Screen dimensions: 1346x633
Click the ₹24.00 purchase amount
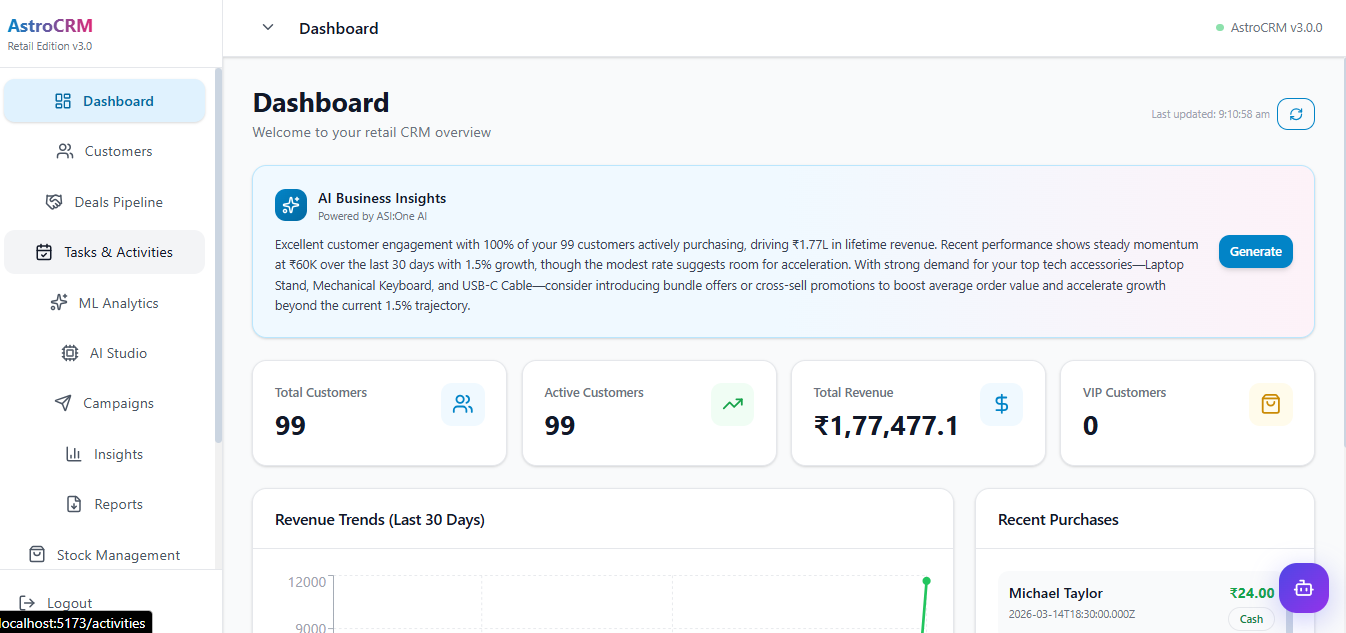(x=1252, y=593)
